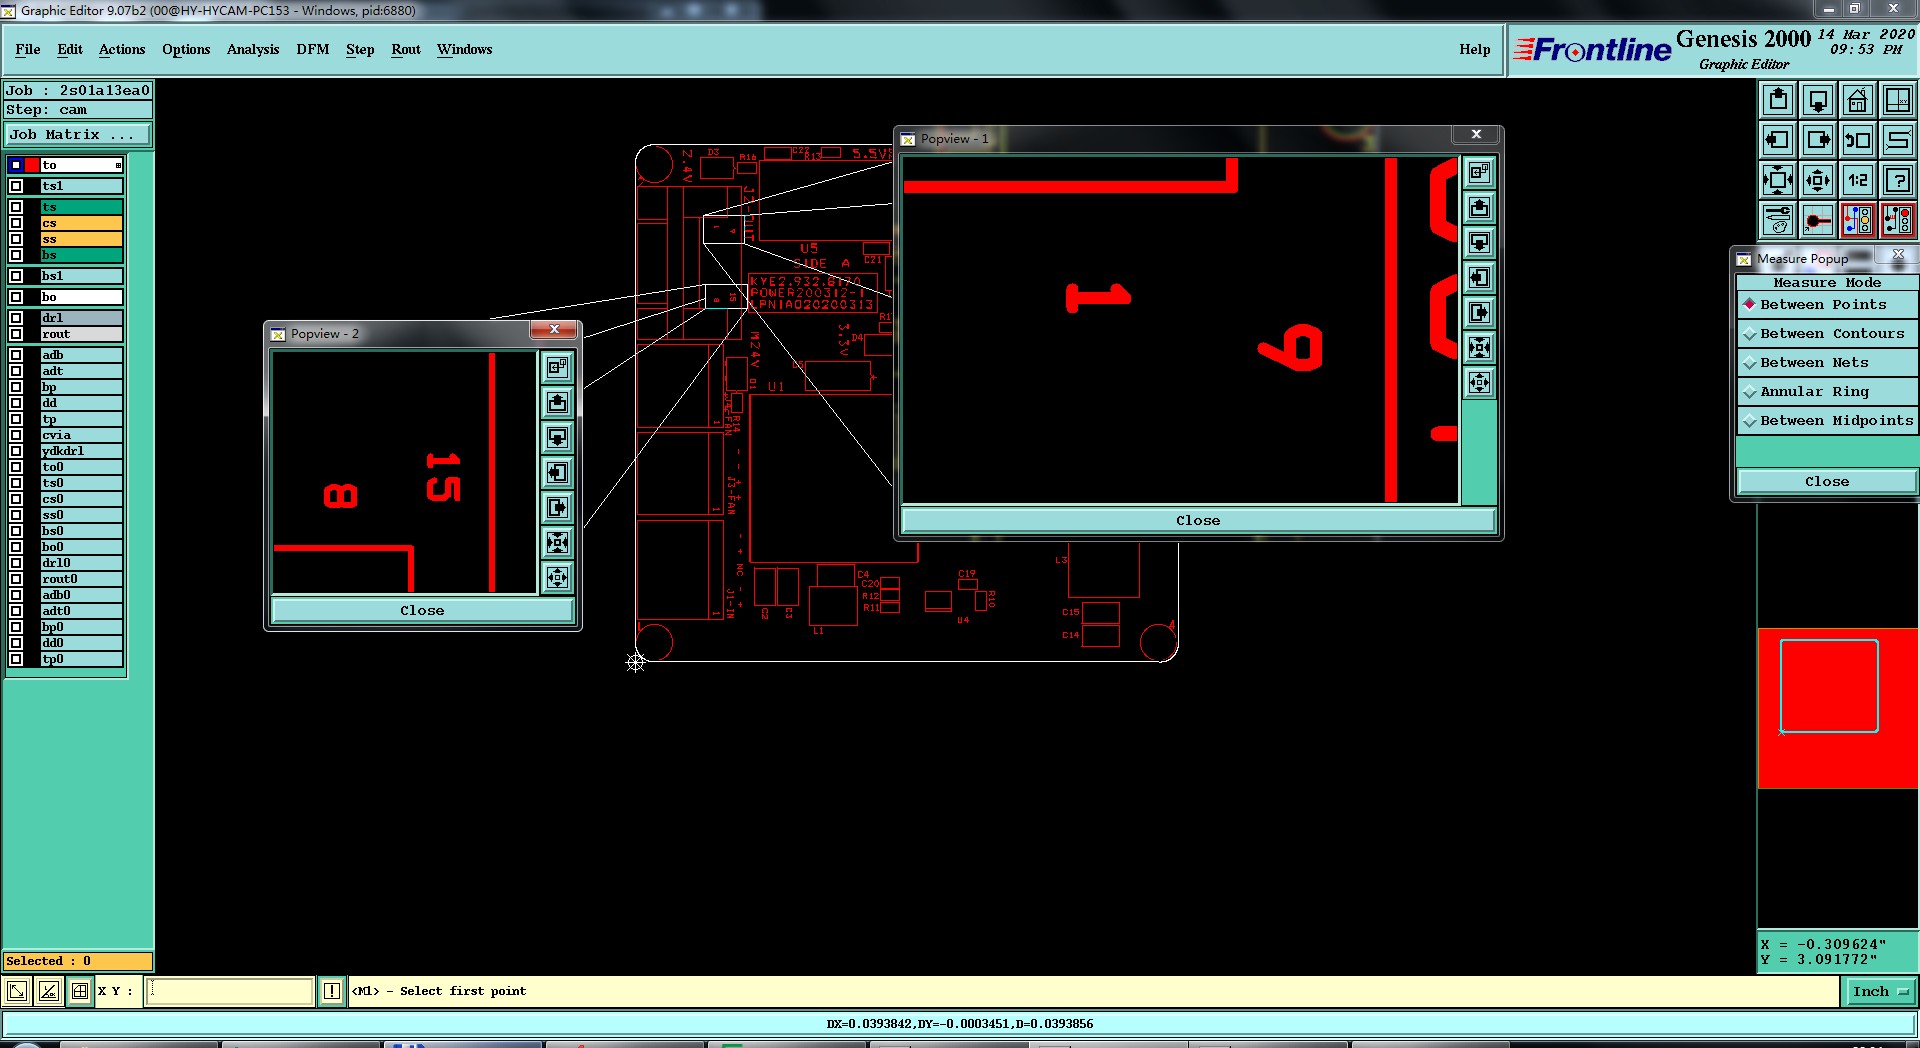
Task: Click the previous view (undo zoom) icon
Action: (1858, 140)
